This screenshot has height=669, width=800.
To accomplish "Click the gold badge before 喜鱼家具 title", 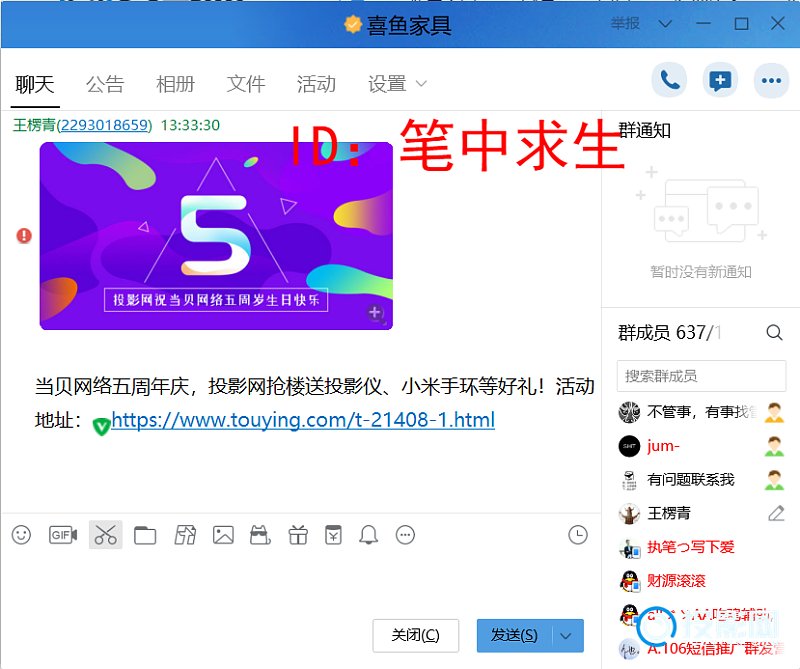I will [352, 24].
